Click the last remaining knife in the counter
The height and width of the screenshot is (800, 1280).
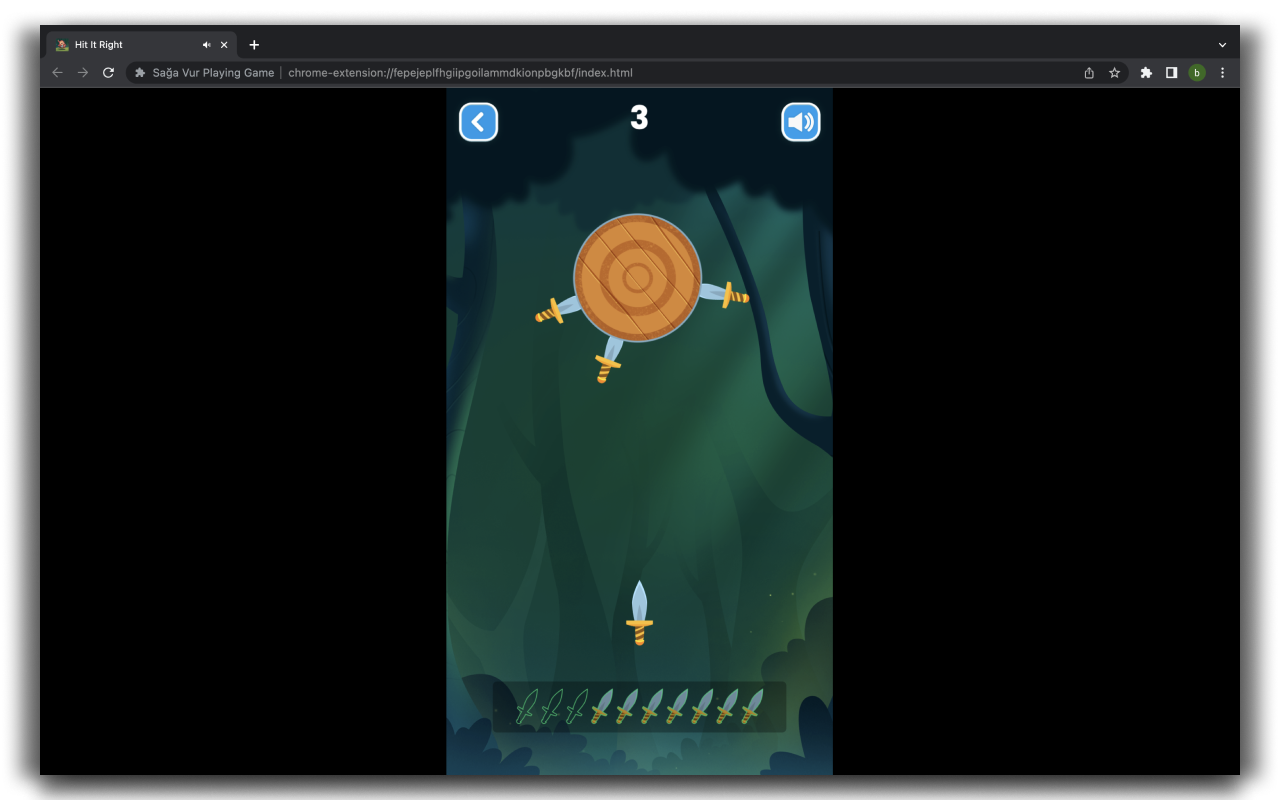click(752, 707)
